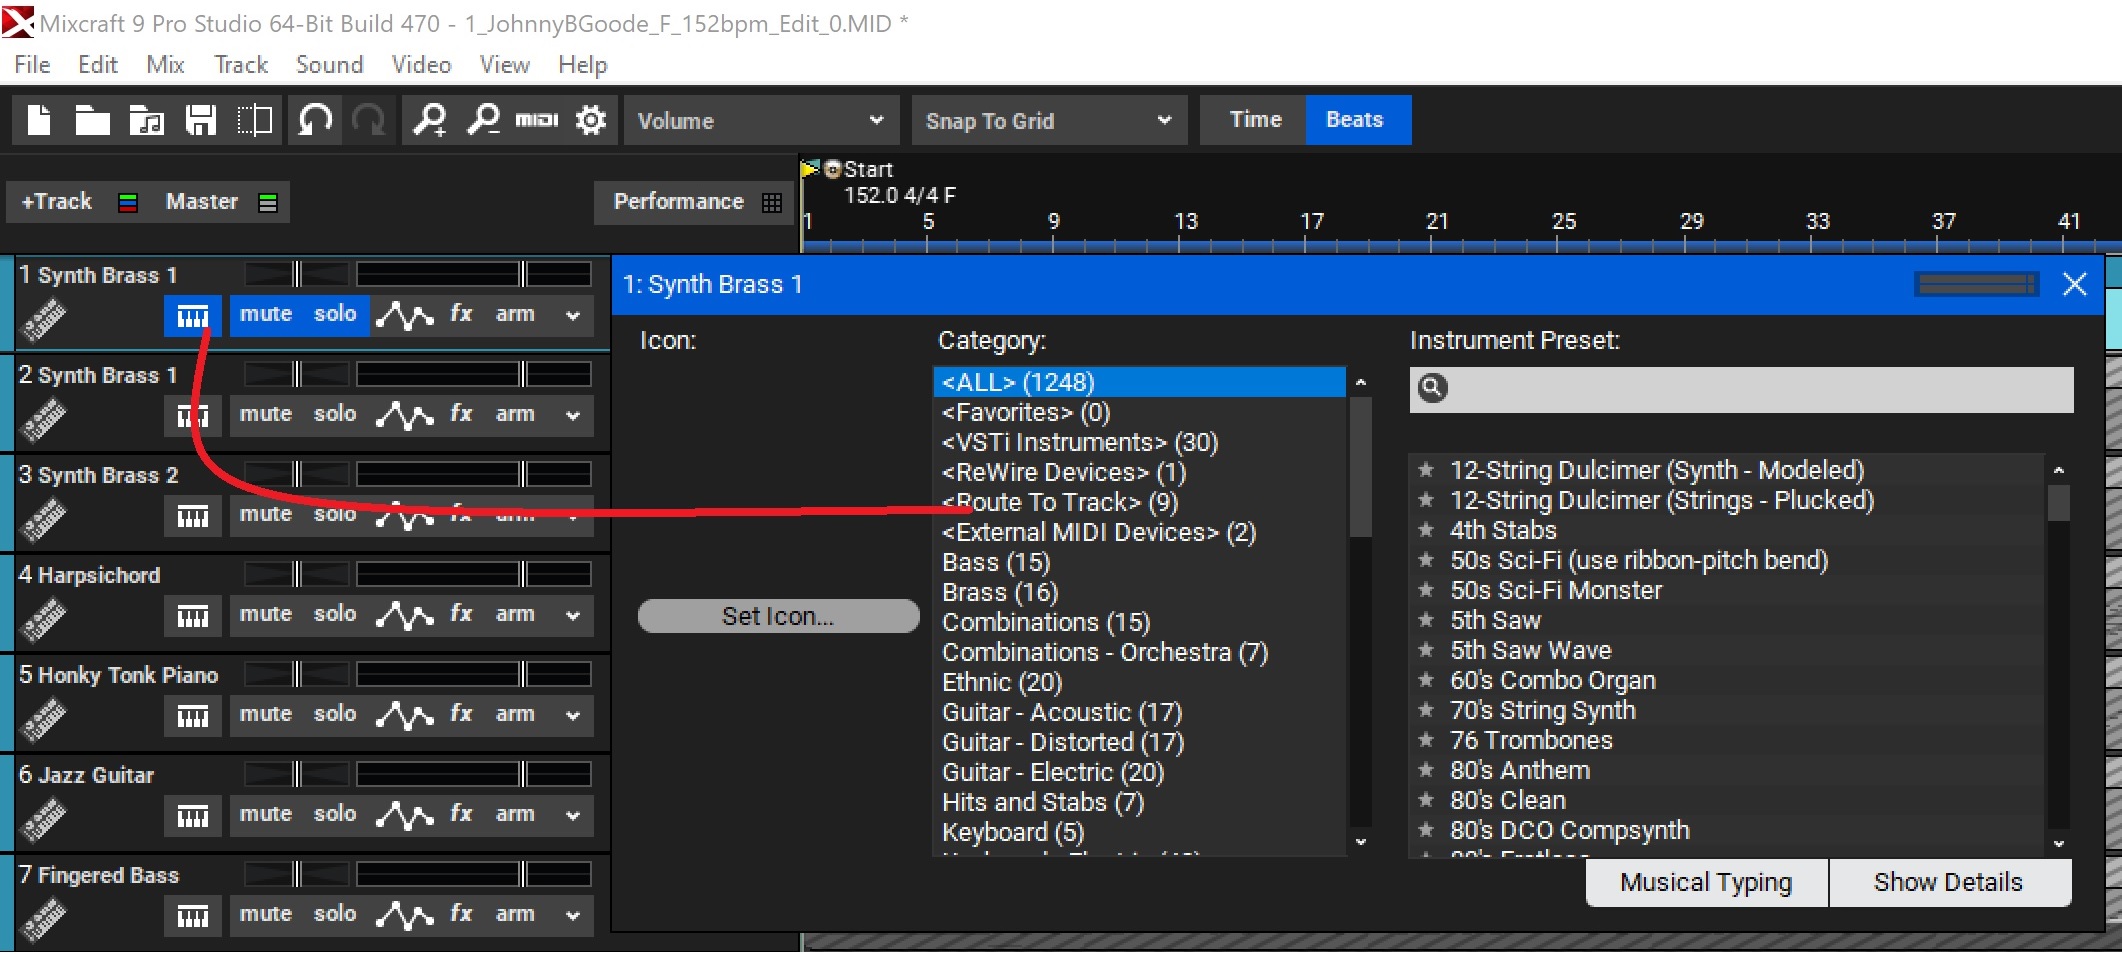
Task: Open MIDI settings via the MIDI icon
Action: point(537,120)
